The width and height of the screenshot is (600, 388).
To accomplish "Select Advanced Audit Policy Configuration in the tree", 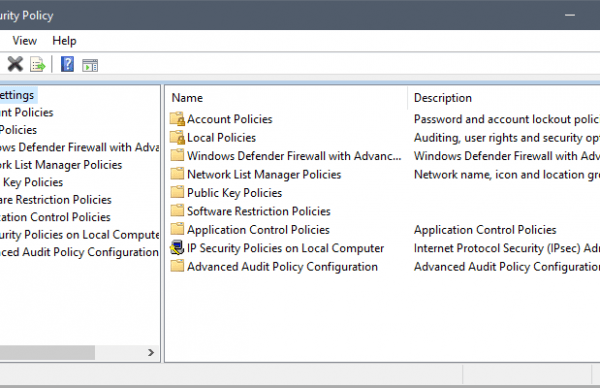I will pyautogui.click(x=79, y=252).
